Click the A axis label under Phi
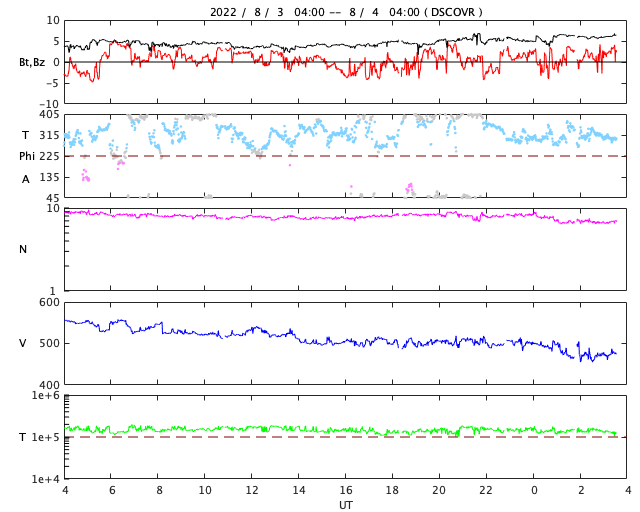 (25, 179)
